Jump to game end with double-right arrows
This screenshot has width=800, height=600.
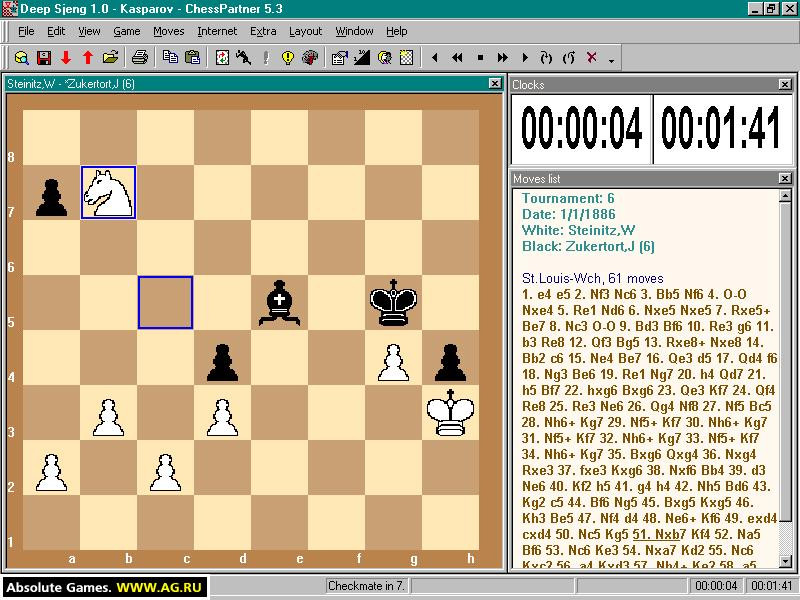503,58
